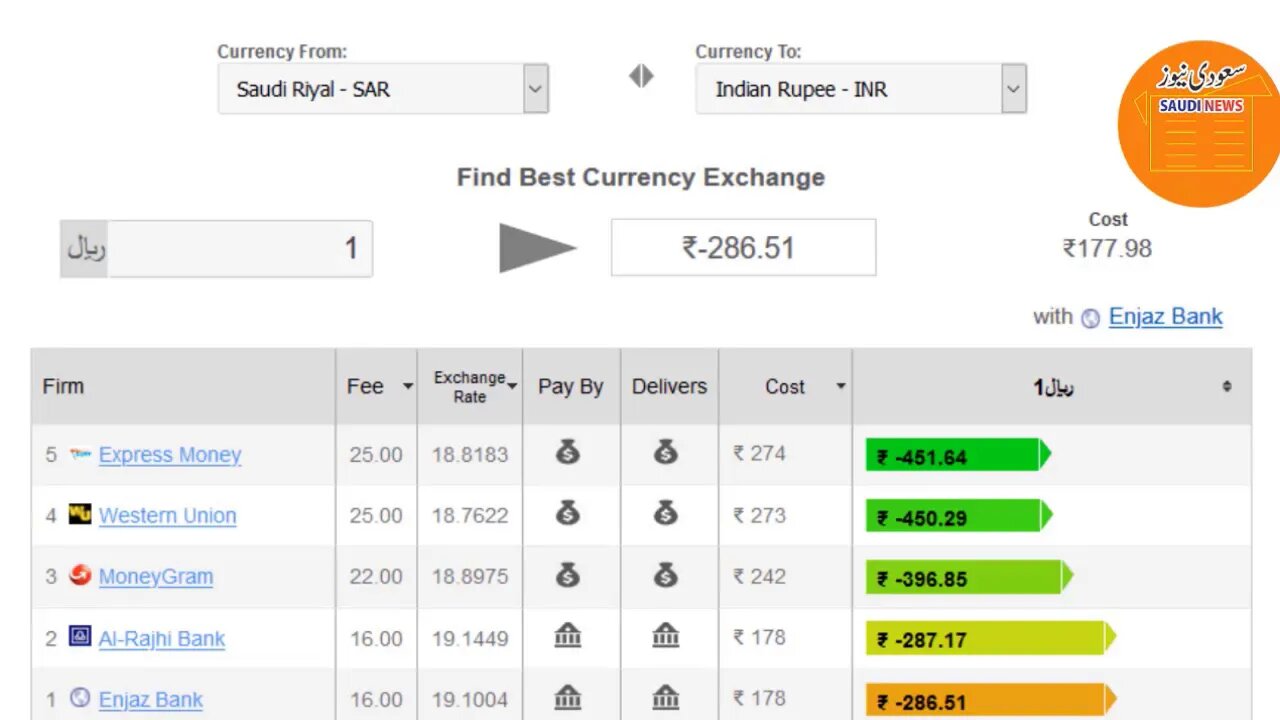
Task: Click the Delivers column header
Action: [669, 386]
